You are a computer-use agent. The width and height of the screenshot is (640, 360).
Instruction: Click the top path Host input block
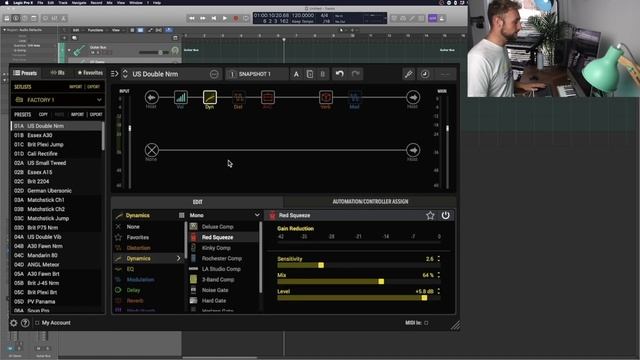pyautogui.click(x=151, y=98)
